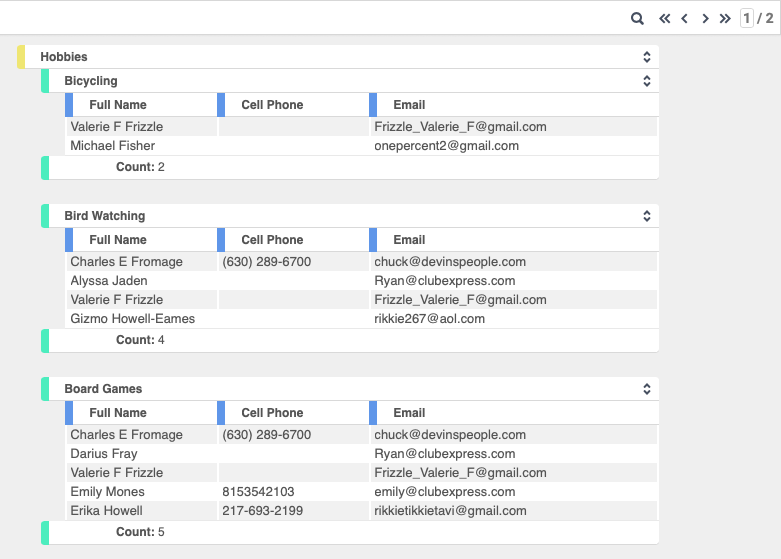Select the Bird Watching section title
The width and height of the screenshot is (781, 559).
(x=105, y=216)
